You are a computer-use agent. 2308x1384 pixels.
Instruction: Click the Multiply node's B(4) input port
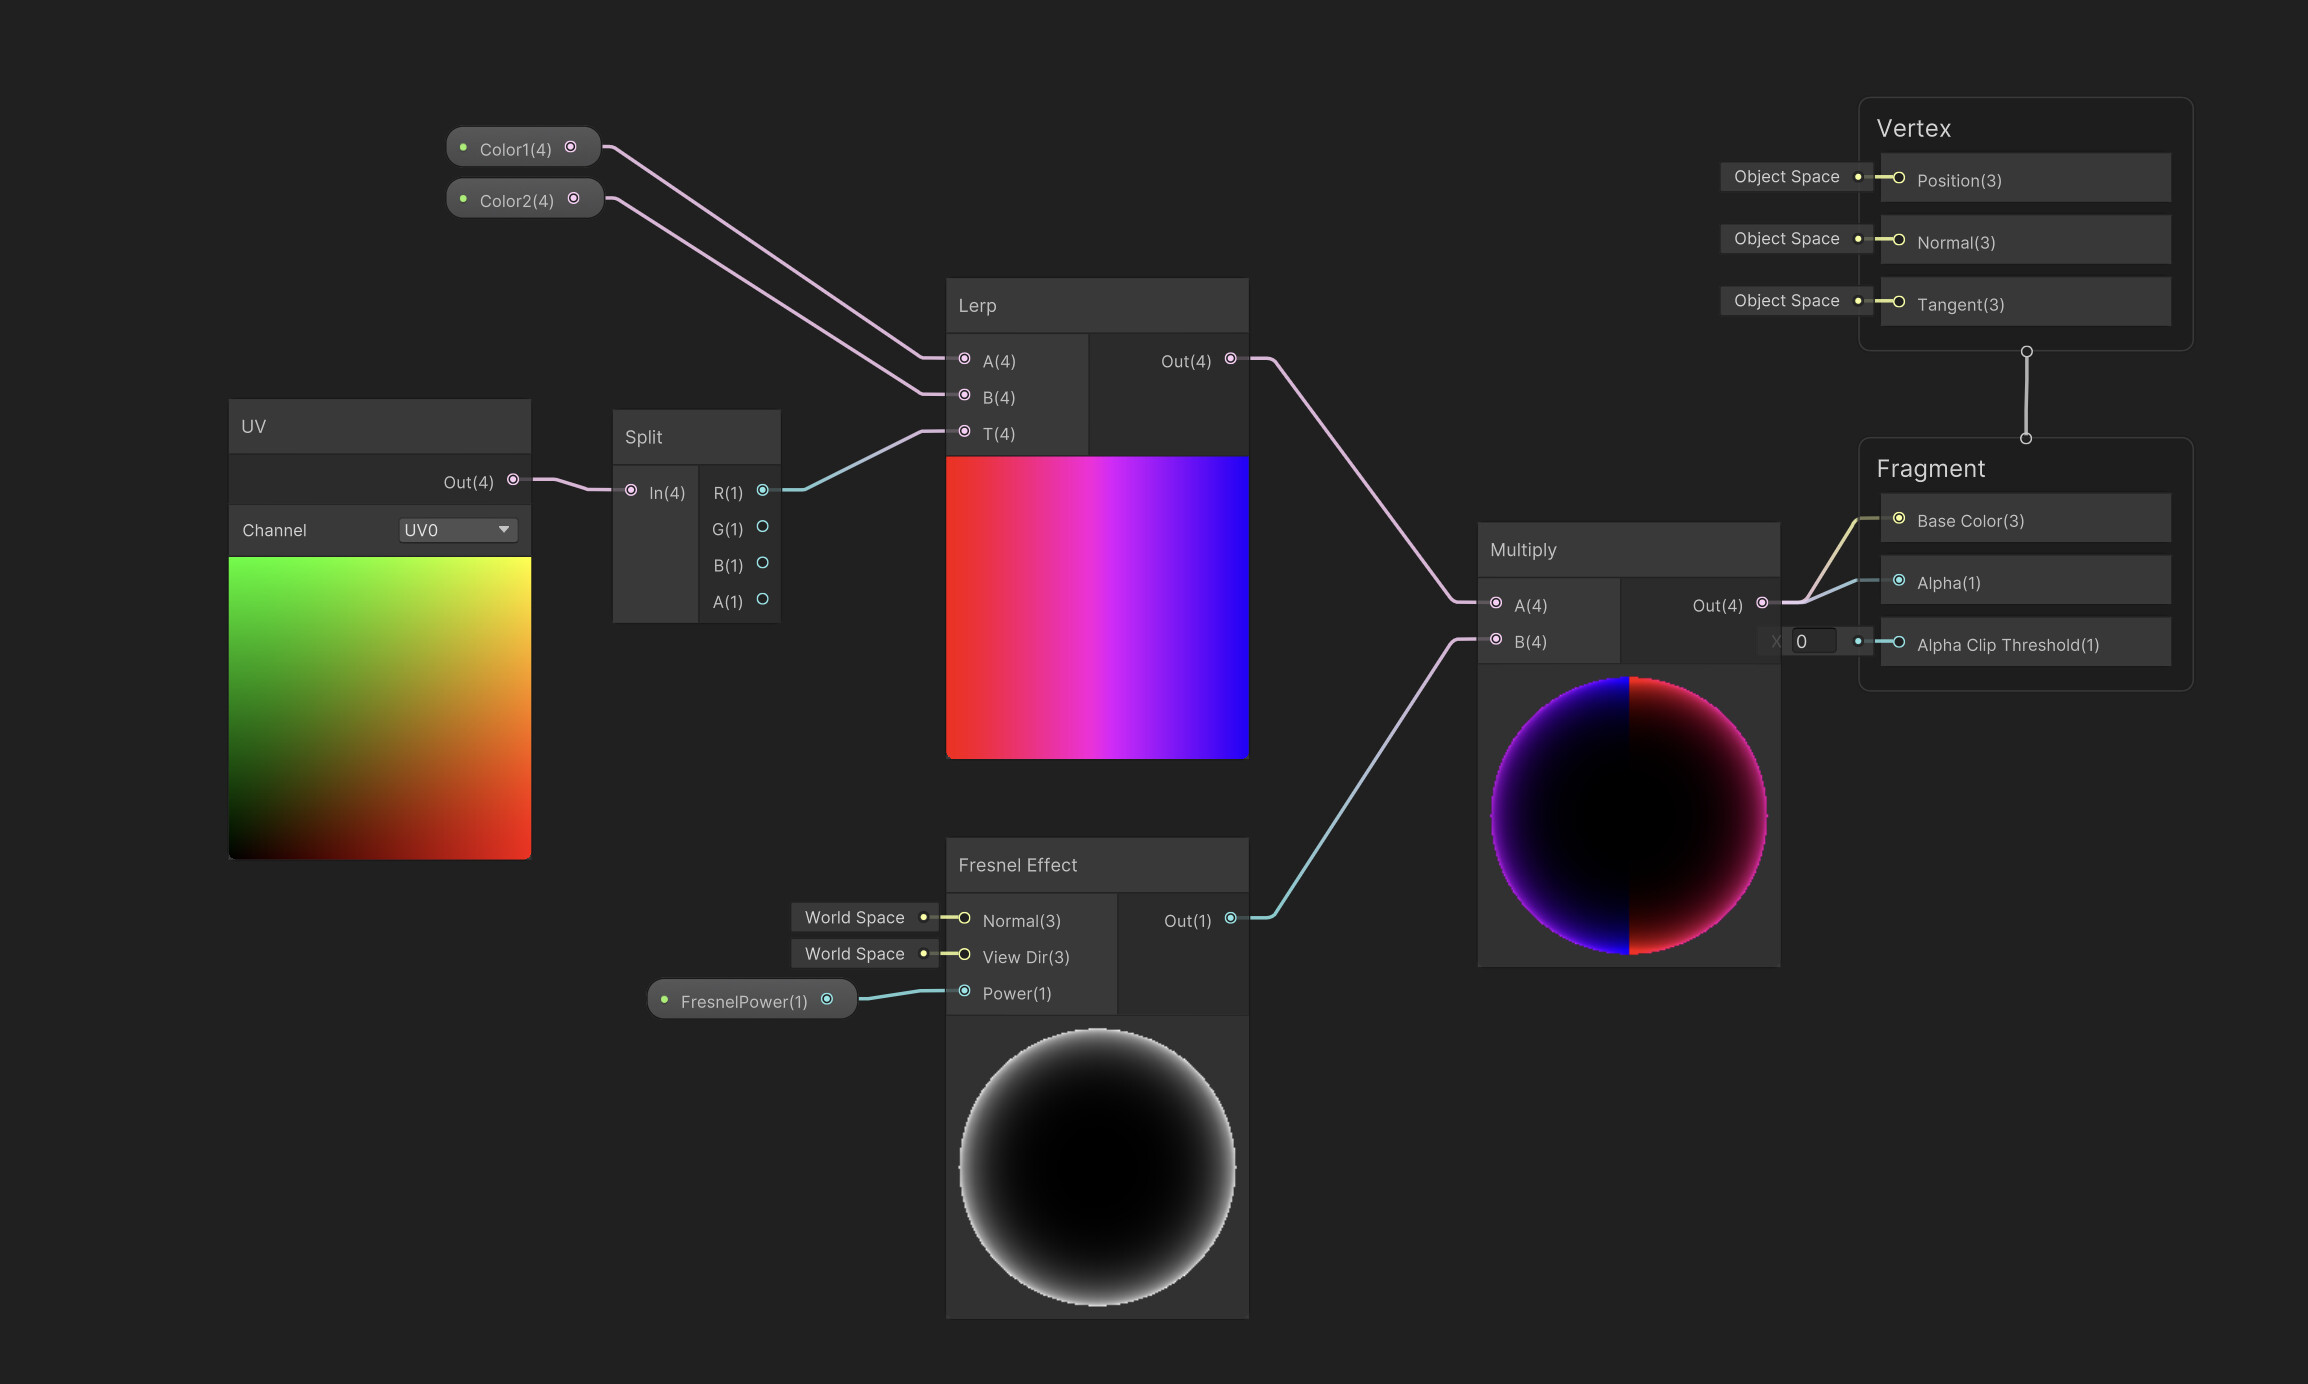[x=1496, y=639]
